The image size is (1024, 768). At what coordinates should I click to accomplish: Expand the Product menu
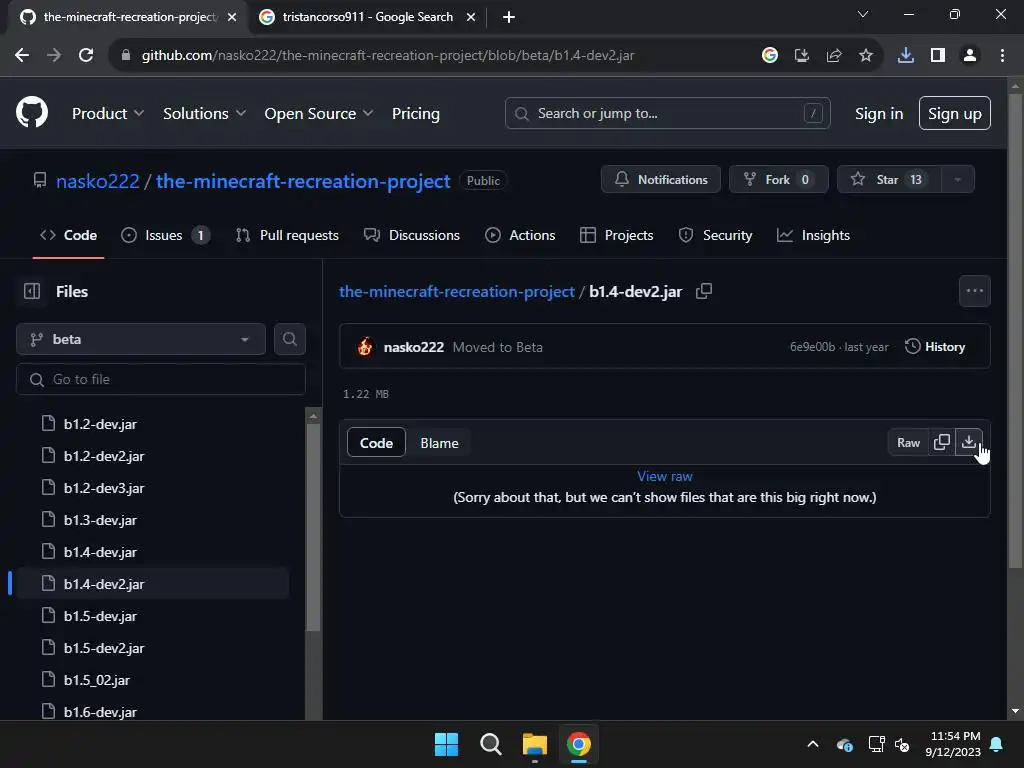(108, 113)
